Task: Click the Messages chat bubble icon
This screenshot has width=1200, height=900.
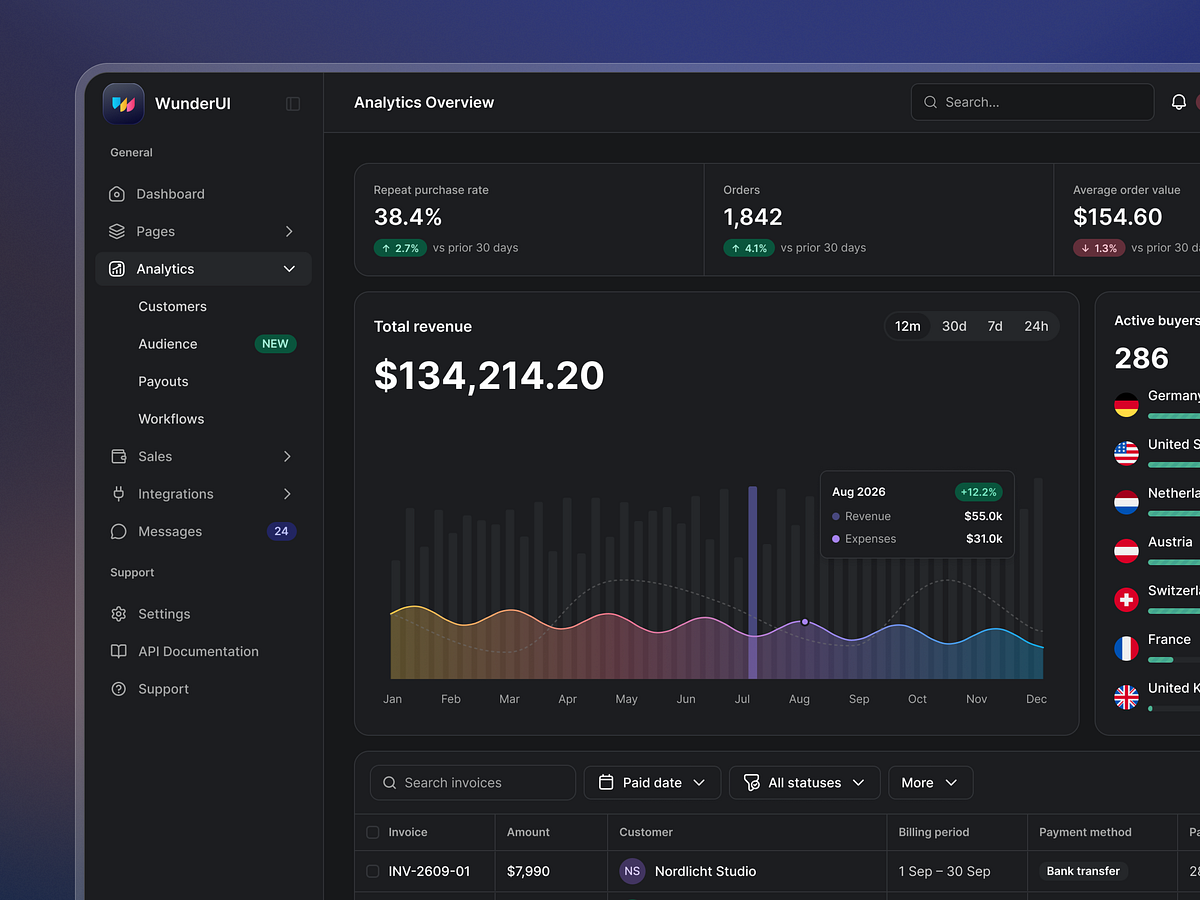Action: point(119,531)
